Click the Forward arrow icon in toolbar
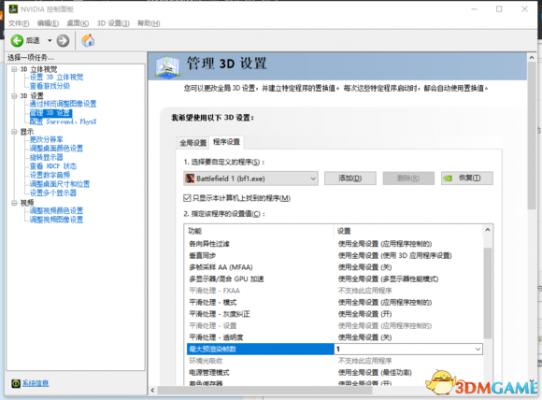This screenshot has height=400, width=542. coord(63,41)
